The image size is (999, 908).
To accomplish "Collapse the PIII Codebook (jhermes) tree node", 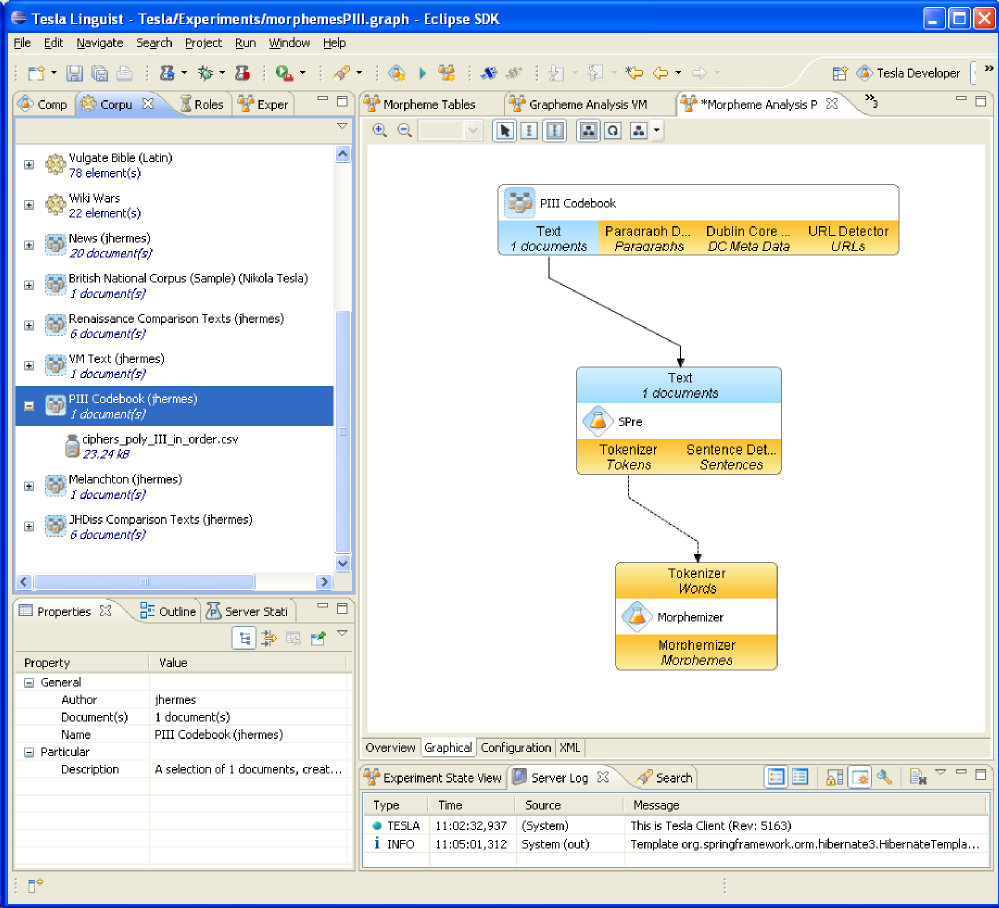I will [29, 406].
